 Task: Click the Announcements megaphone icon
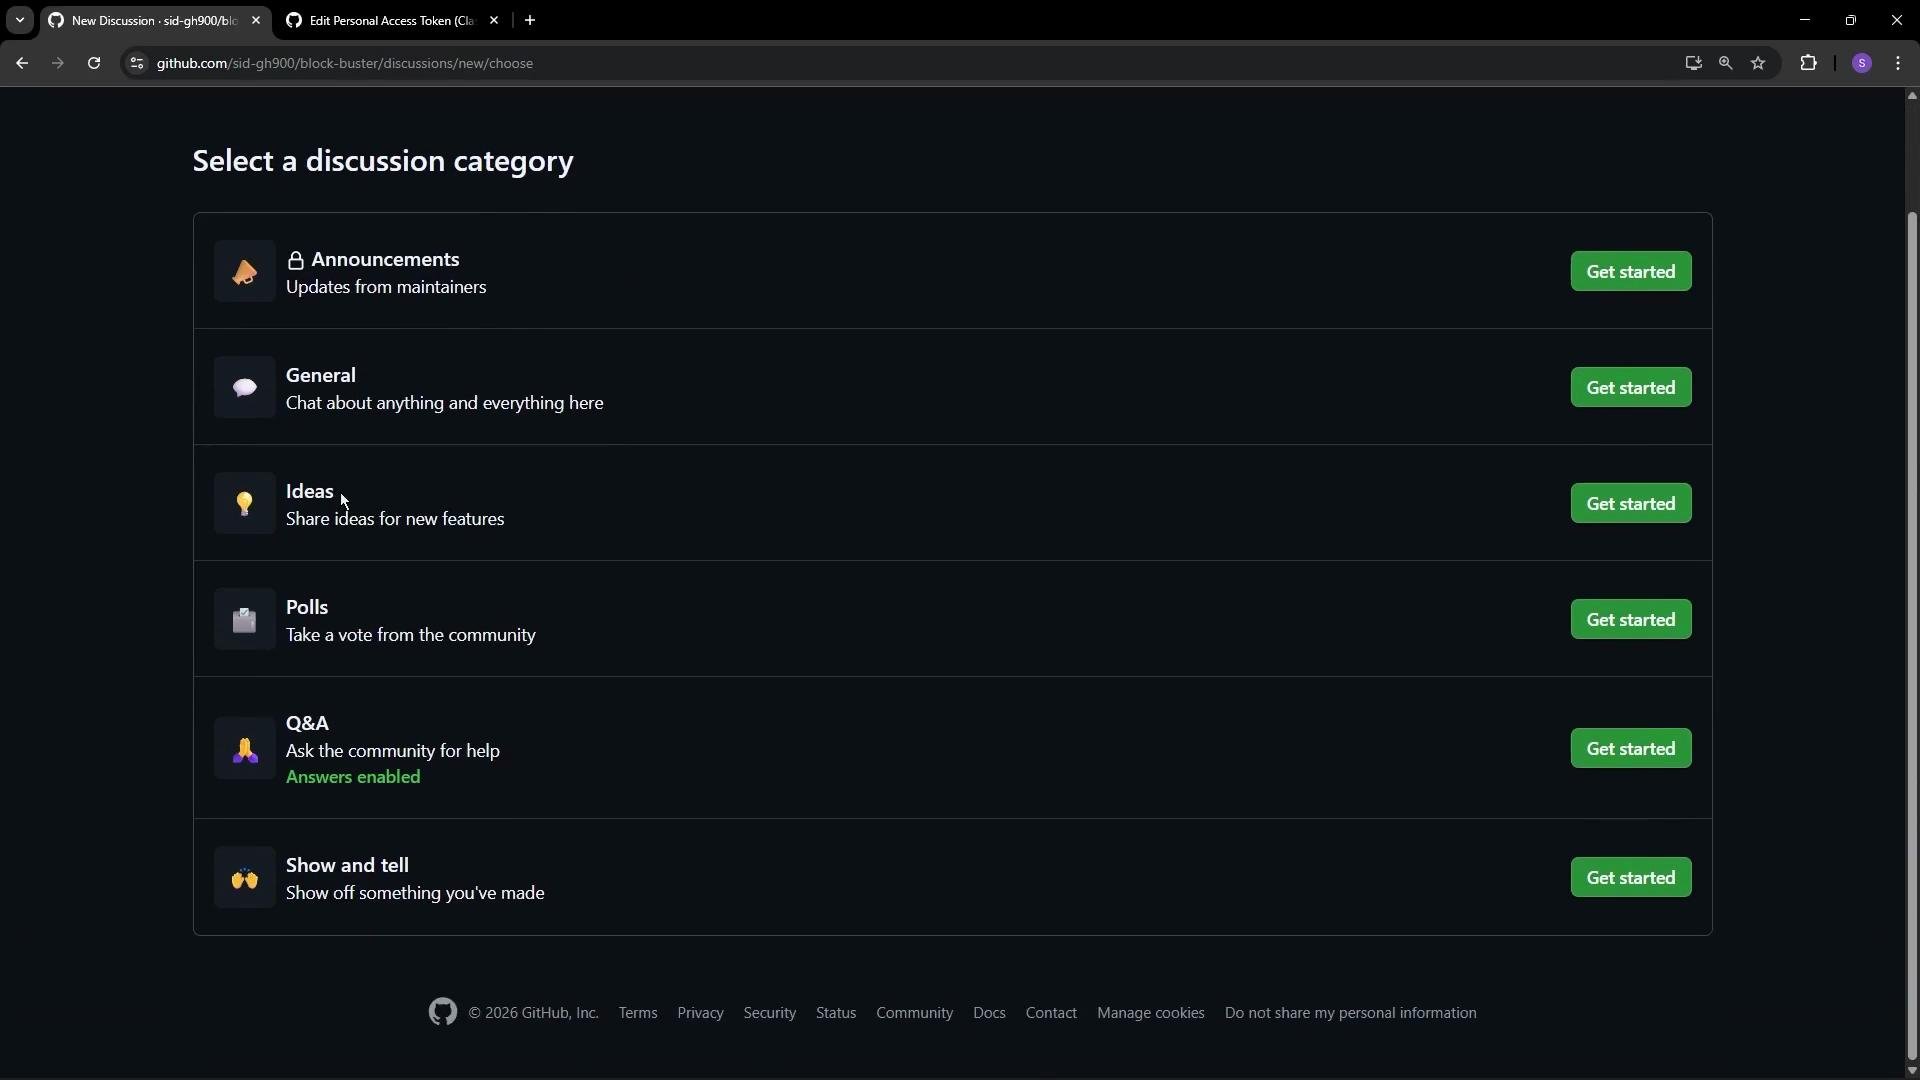pos(245,272)
